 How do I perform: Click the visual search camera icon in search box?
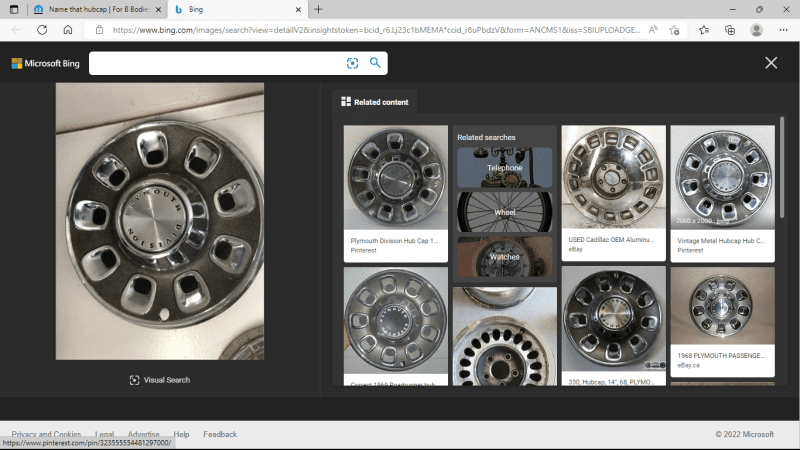pos(352,63)
